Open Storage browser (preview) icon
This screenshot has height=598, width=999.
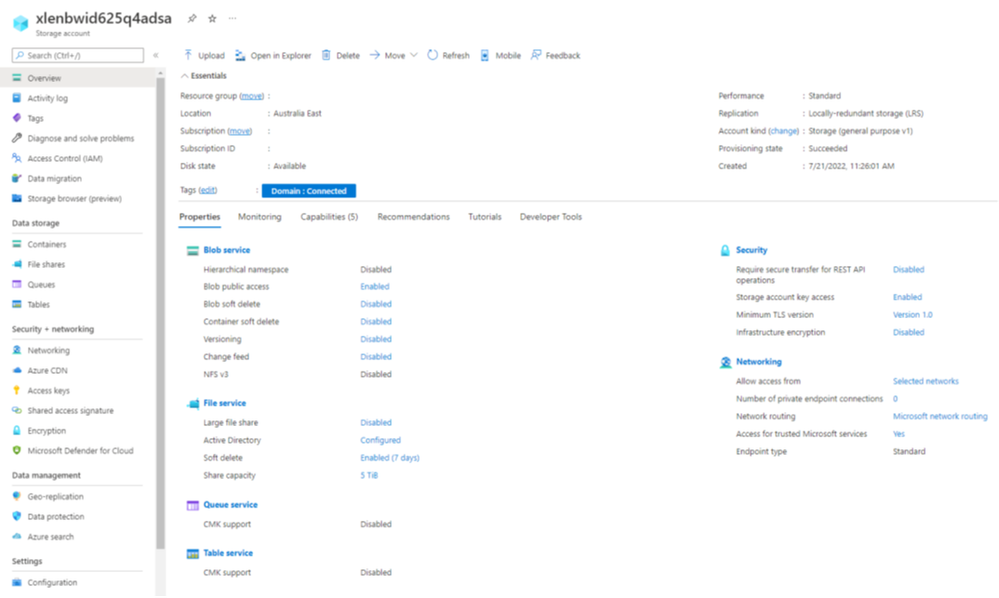coord(17,198)
